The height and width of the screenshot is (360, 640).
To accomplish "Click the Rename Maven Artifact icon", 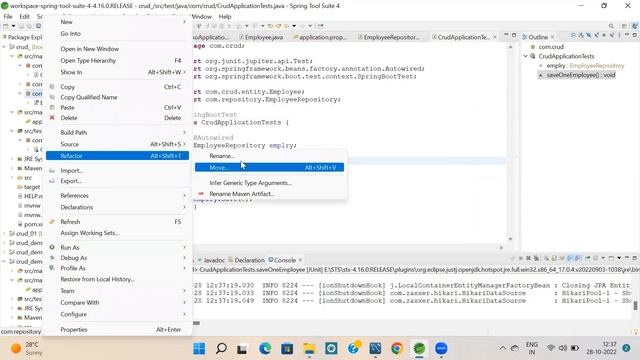I will [x=201, y=194].
